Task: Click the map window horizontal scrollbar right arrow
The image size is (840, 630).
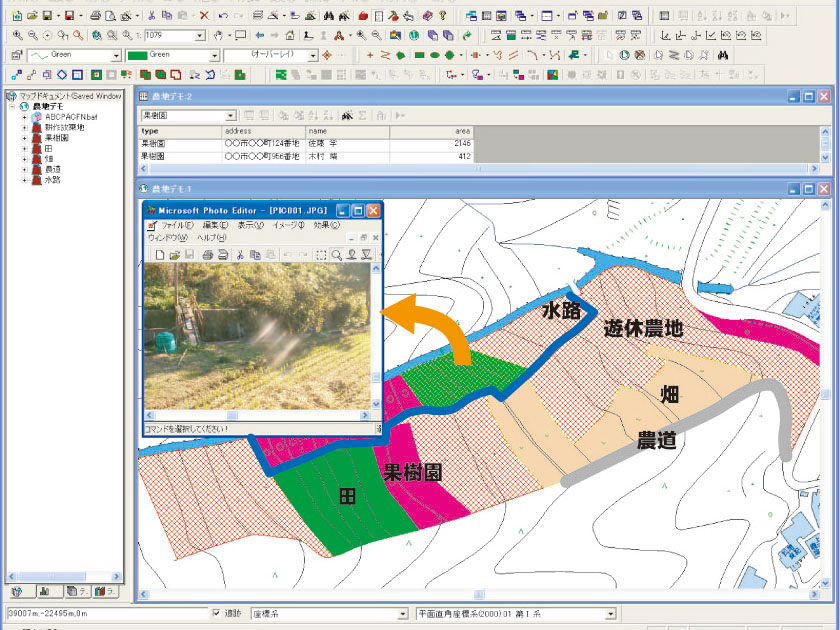Action: click(x=814, y=594)
